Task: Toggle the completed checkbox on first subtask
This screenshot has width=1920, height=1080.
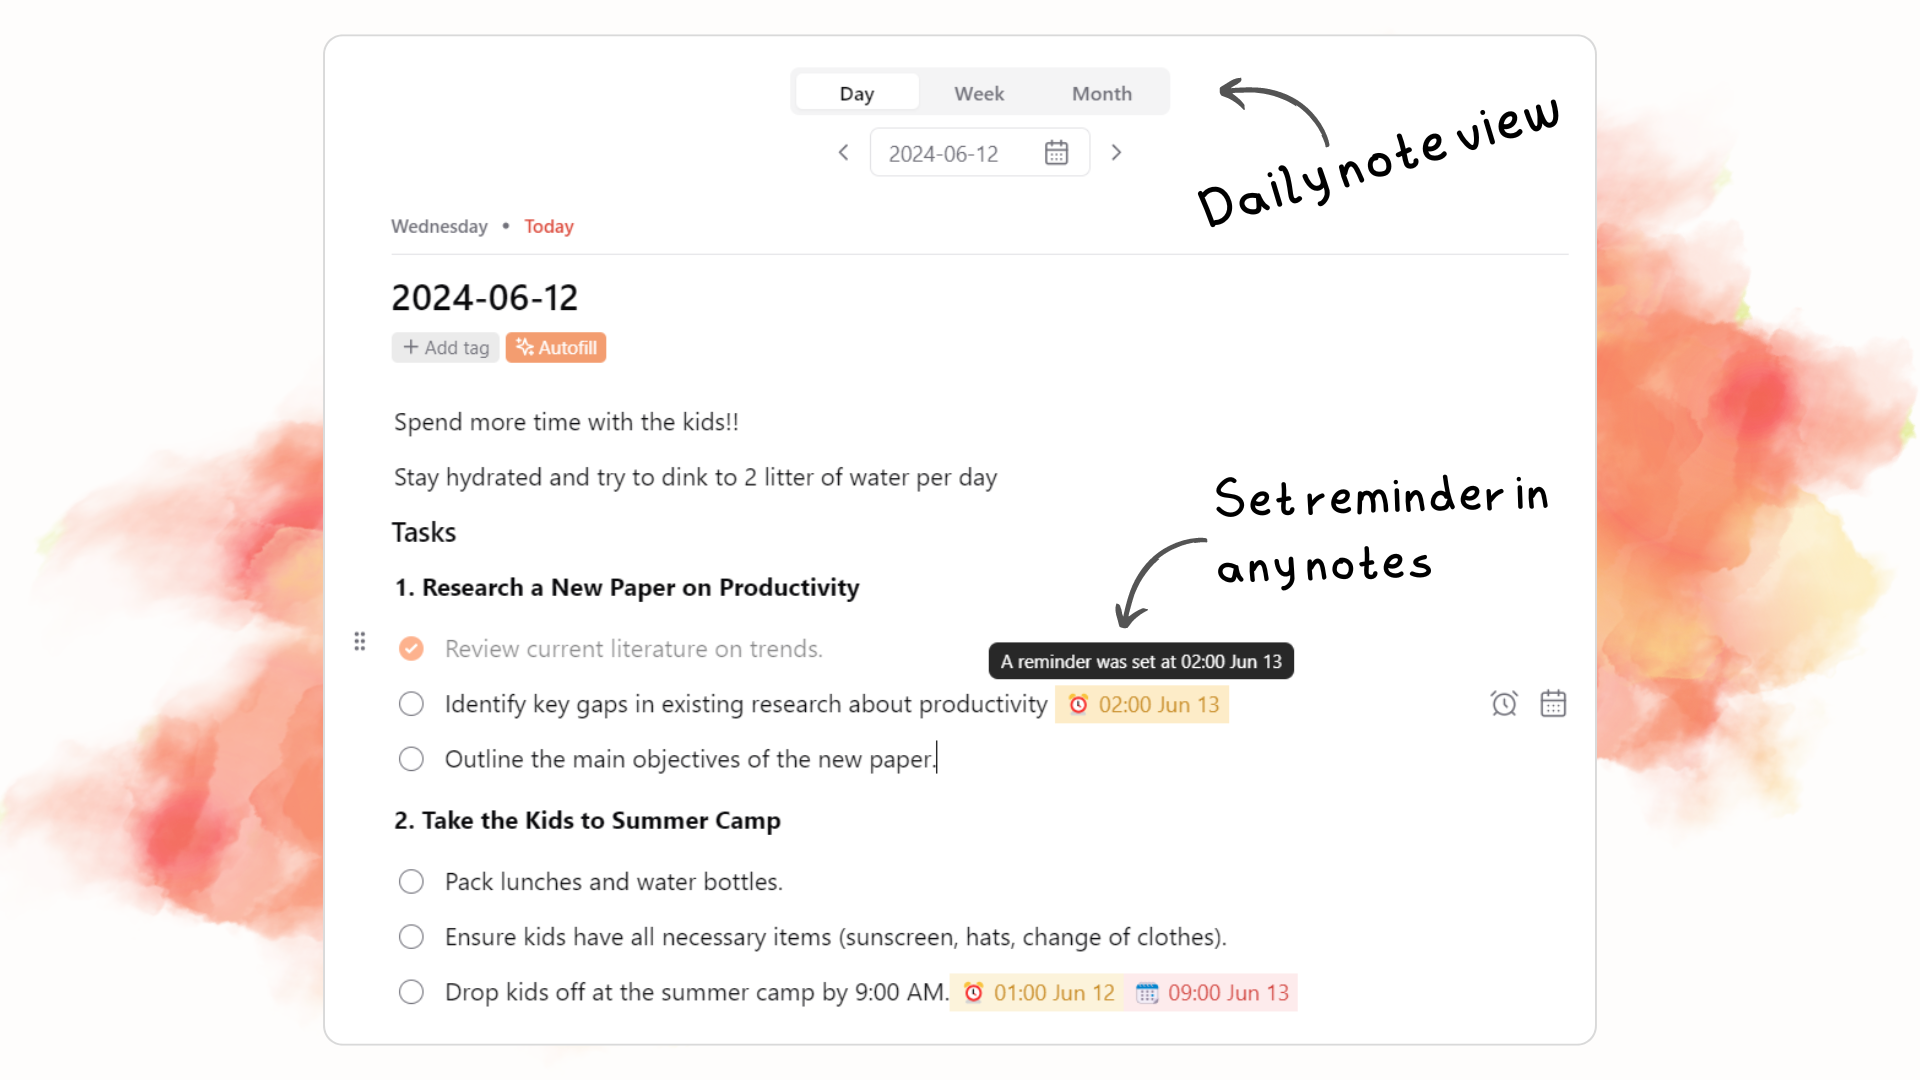Action: pyautogui.click(x=411, y=647)
